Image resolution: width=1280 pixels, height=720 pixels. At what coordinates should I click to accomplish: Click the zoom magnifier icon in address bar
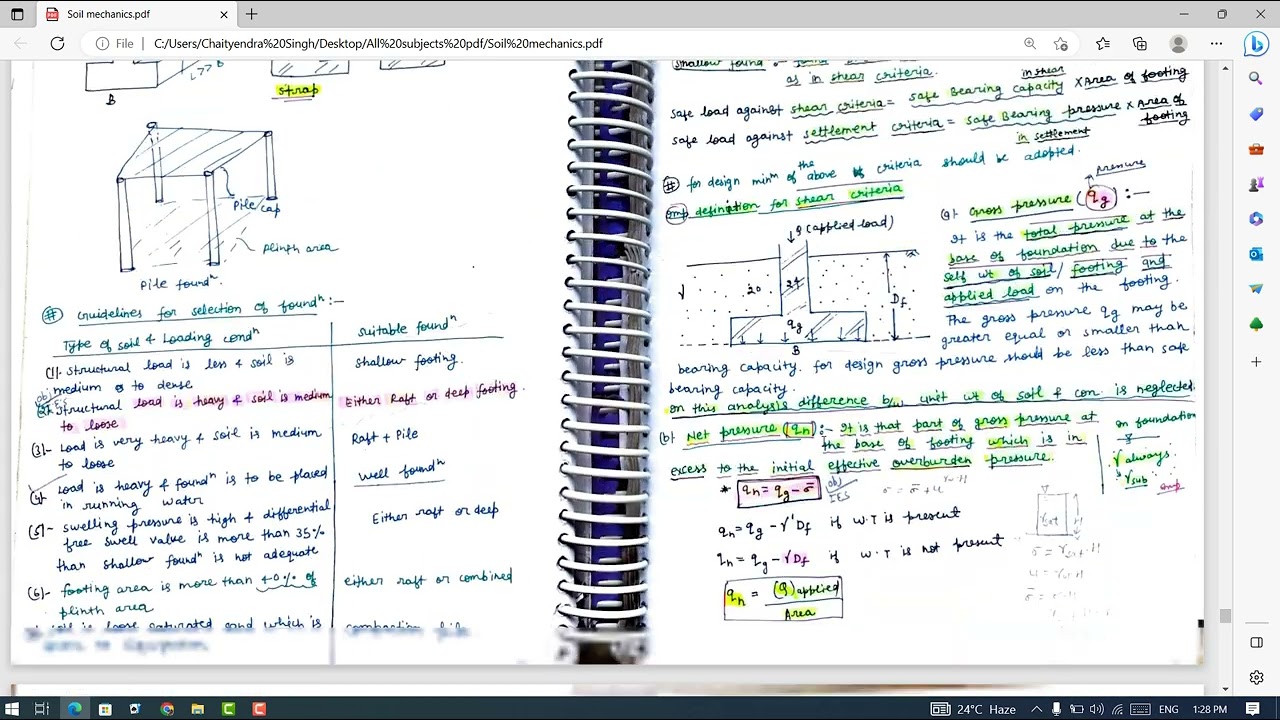(1030, 44)
